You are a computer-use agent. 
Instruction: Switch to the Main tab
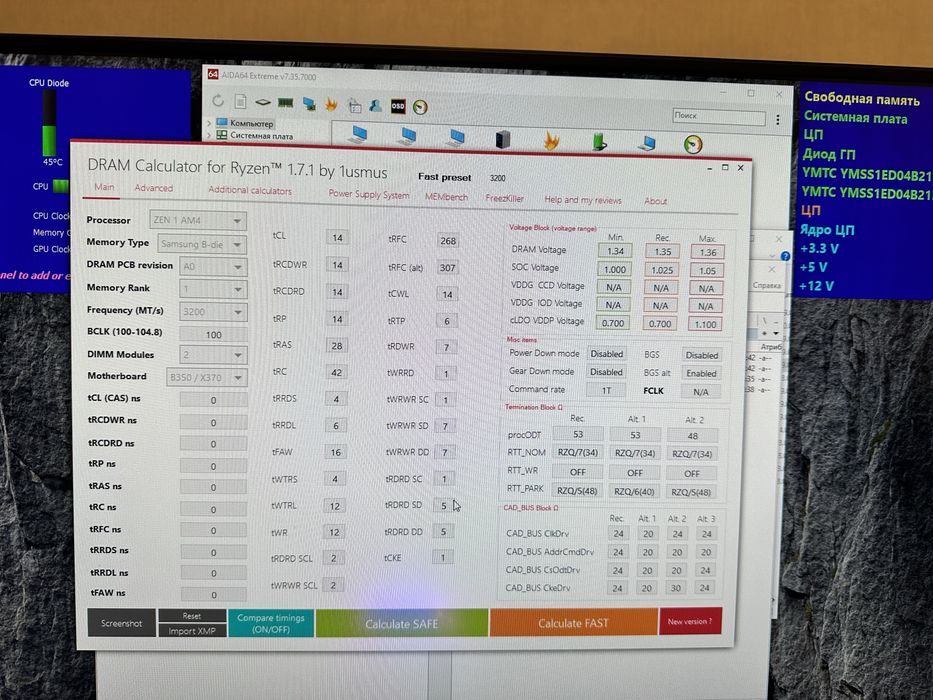tap(104, 186)
